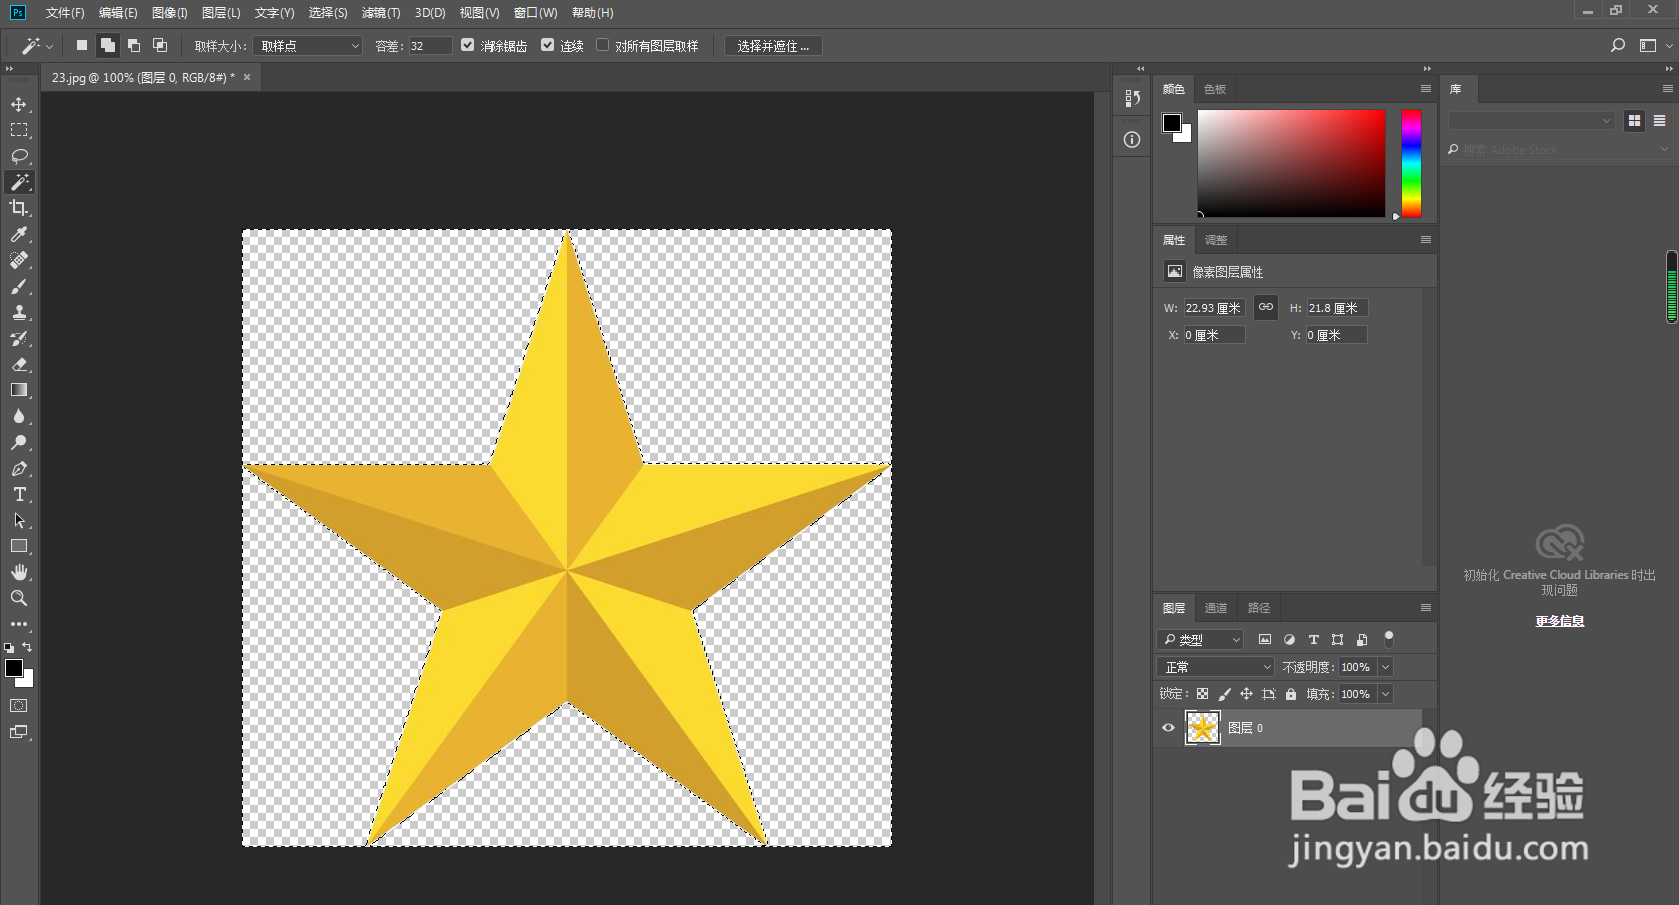Open the Info panel icon
The width and height of the screenshot is (1679, 905).
[1132, 140]
